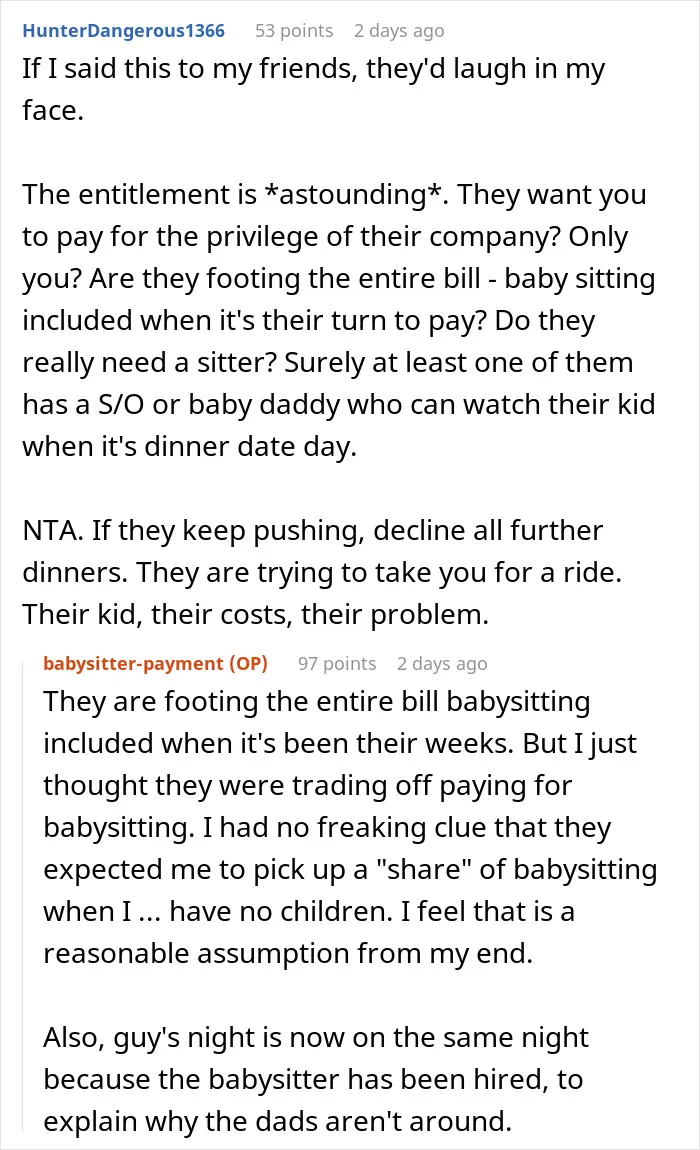Click the 53 points score label
This screenshot has height=1150, width=700.
point(294,31)
